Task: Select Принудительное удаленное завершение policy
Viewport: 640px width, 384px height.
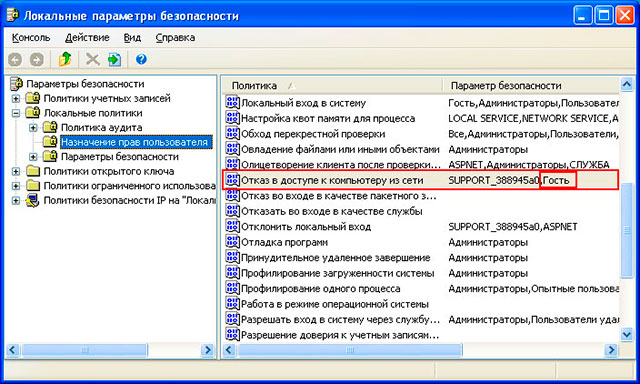Action: [x=336, y=257]
